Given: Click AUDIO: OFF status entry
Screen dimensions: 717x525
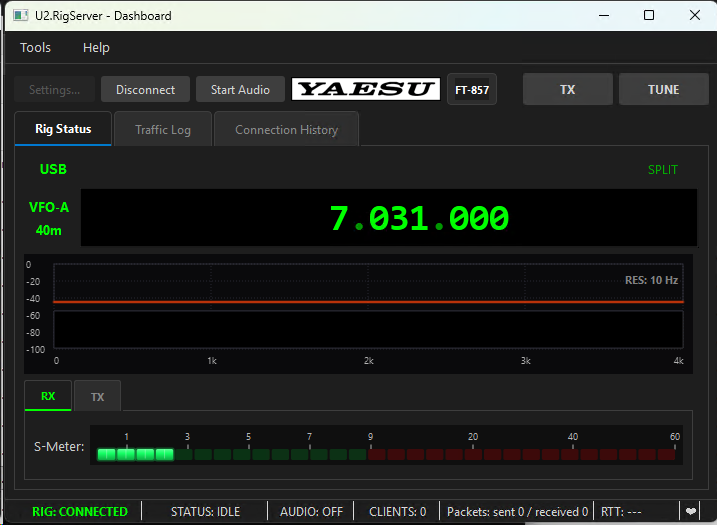Looking at the screenshot, I should (311, 511).
